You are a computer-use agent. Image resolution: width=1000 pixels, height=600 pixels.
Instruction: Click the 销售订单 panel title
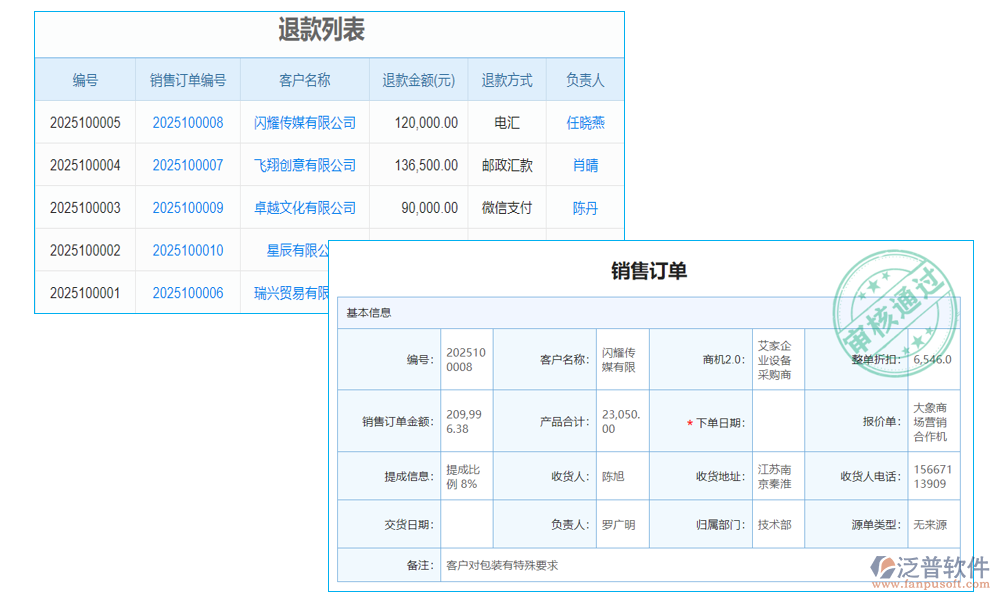tap(649, 271)
